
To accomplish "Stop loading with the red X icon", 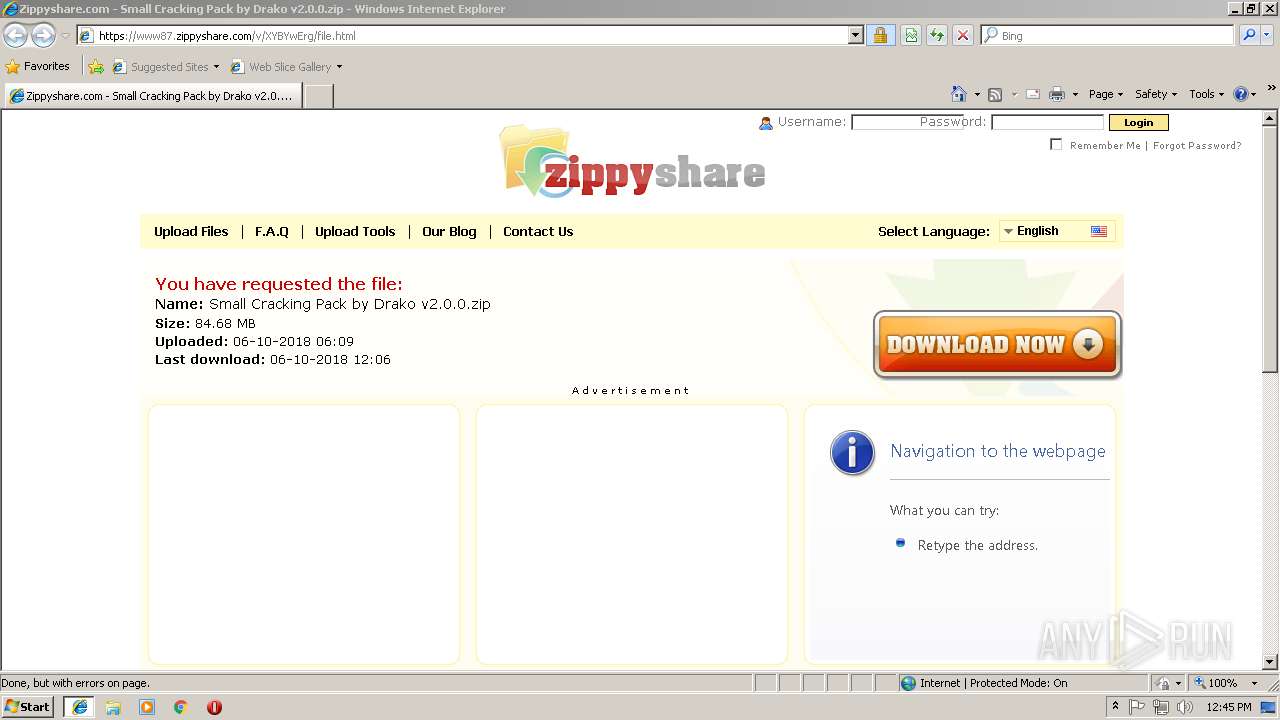I will (x=963, y=35).
